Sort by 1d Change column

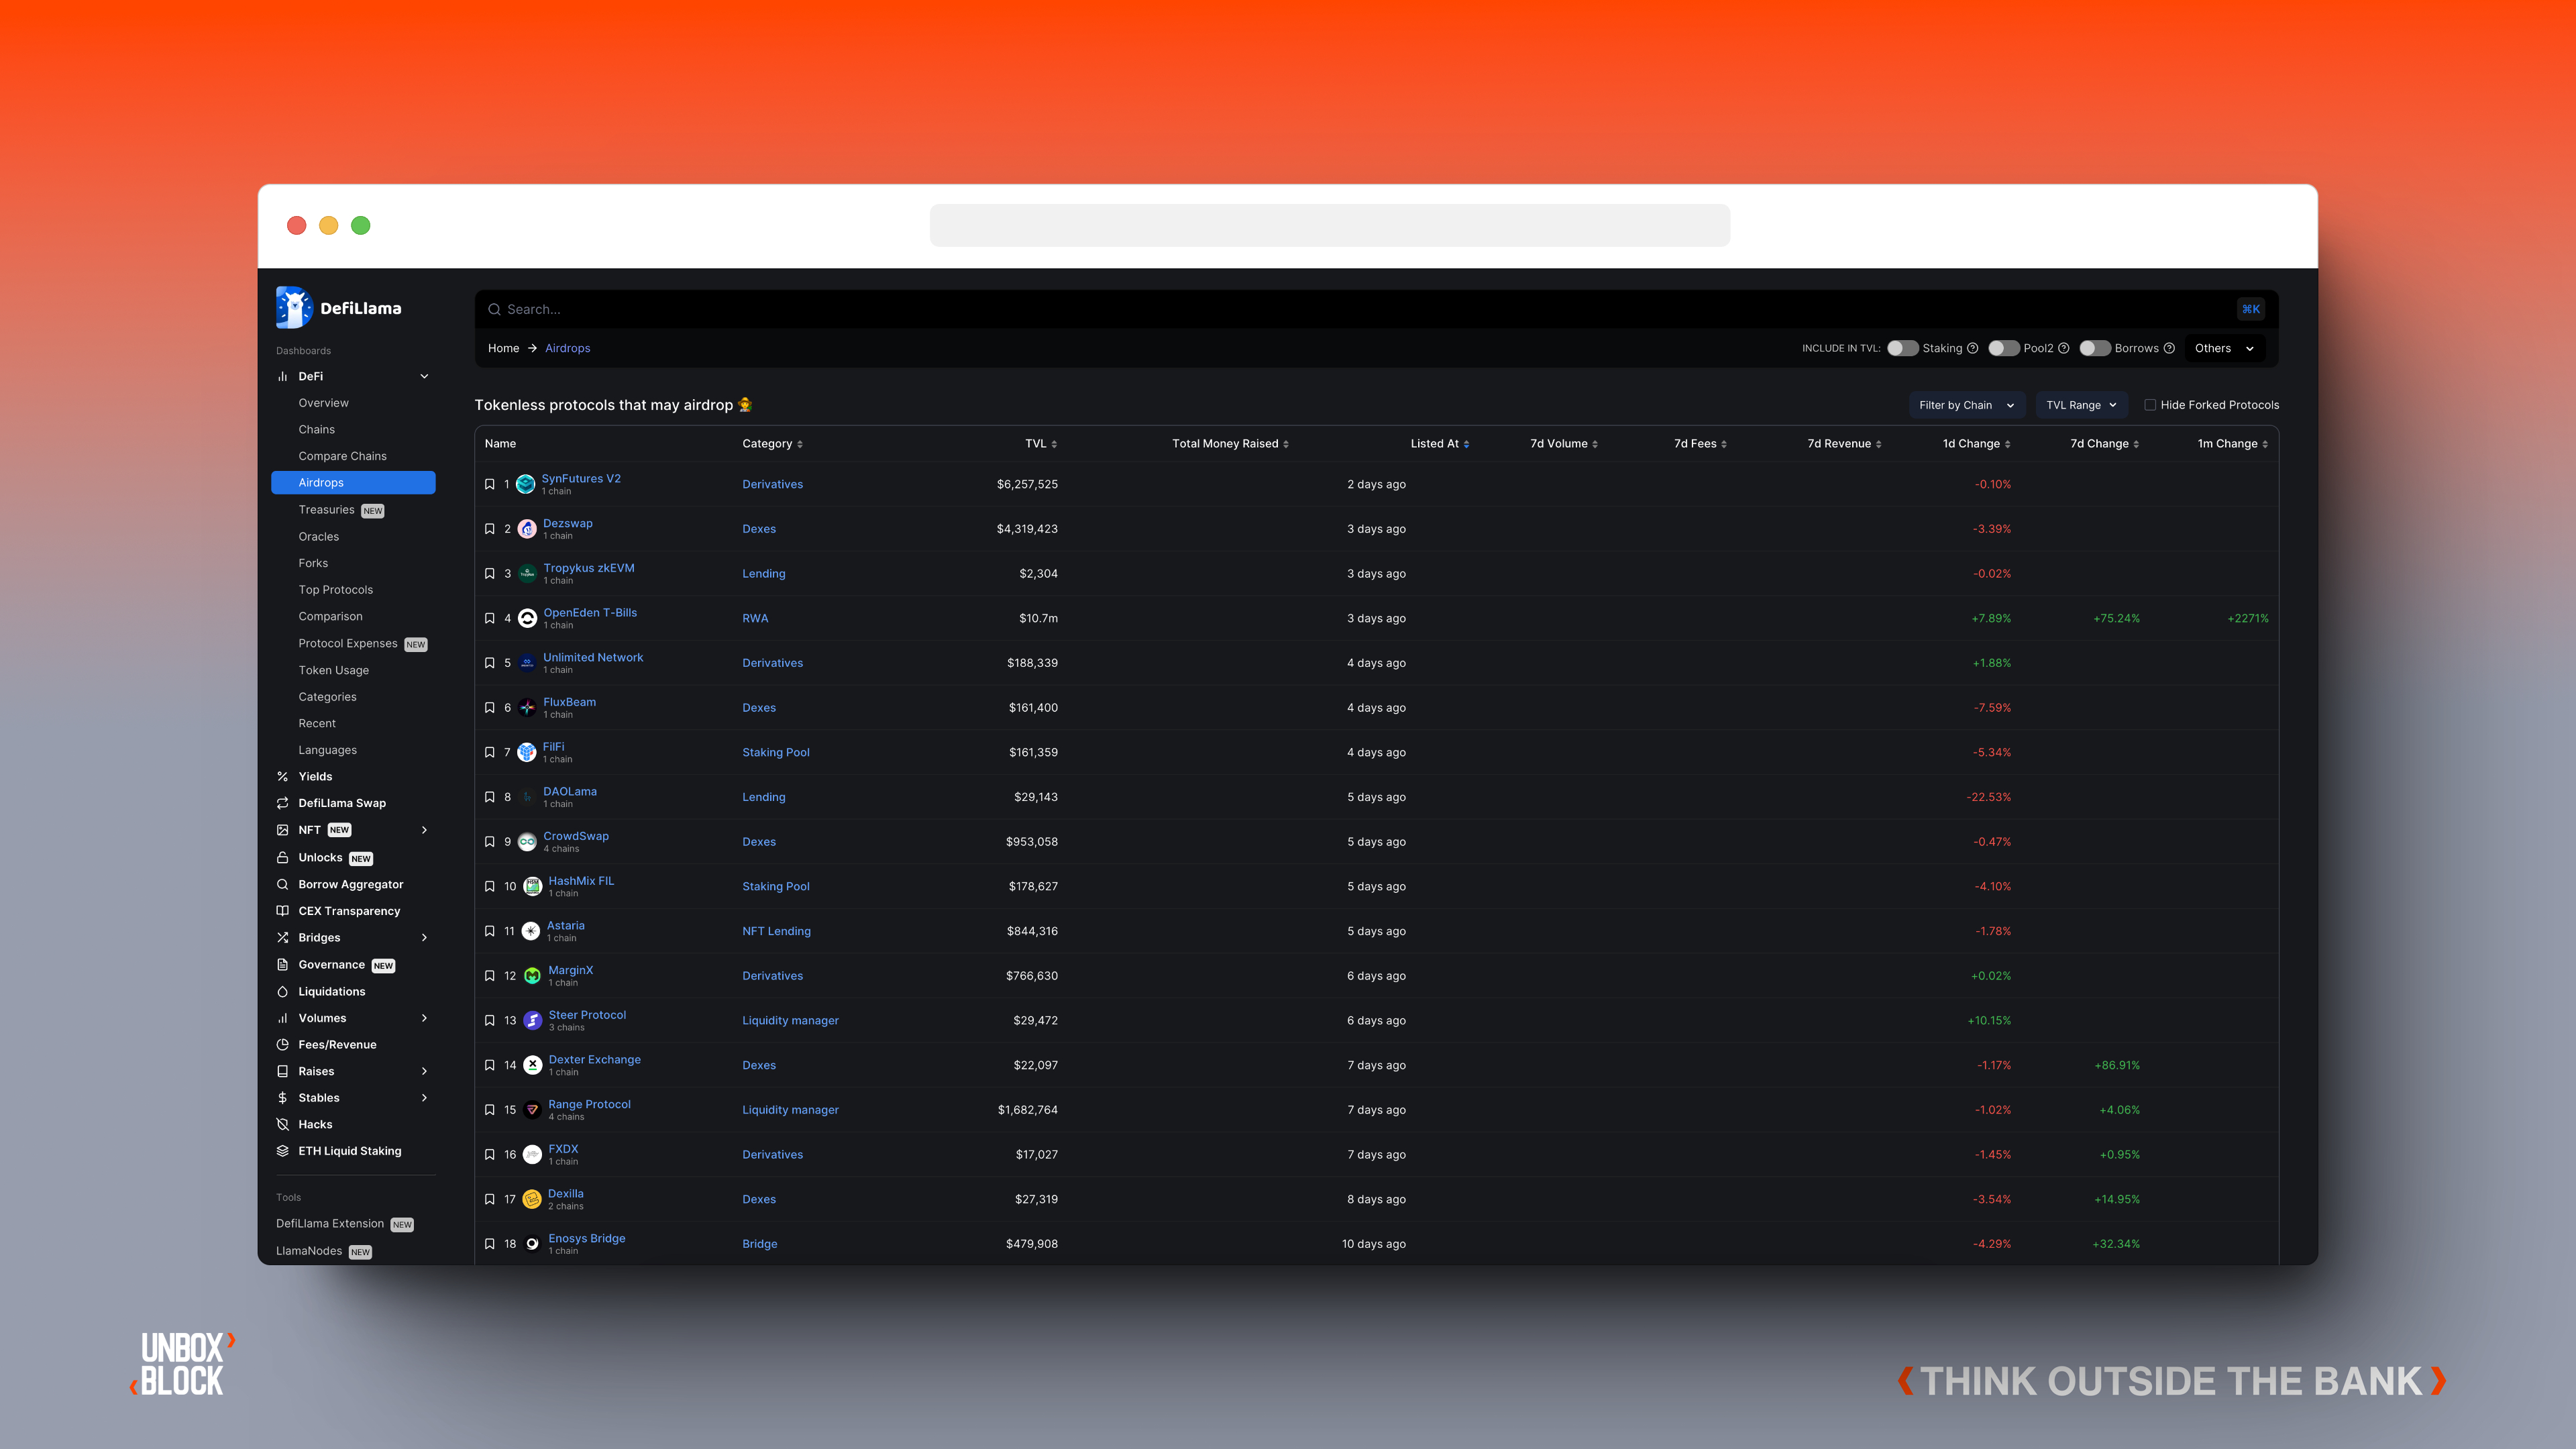(x=1976, y=444)
